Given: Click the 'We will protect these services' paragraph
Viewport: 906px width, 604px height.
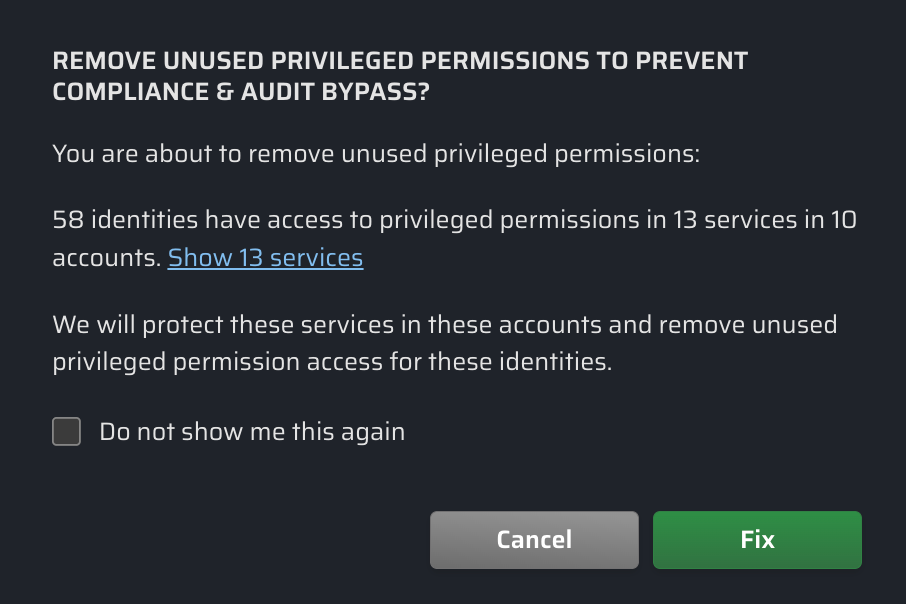Looking at the screenshot, I should [444, 325].
